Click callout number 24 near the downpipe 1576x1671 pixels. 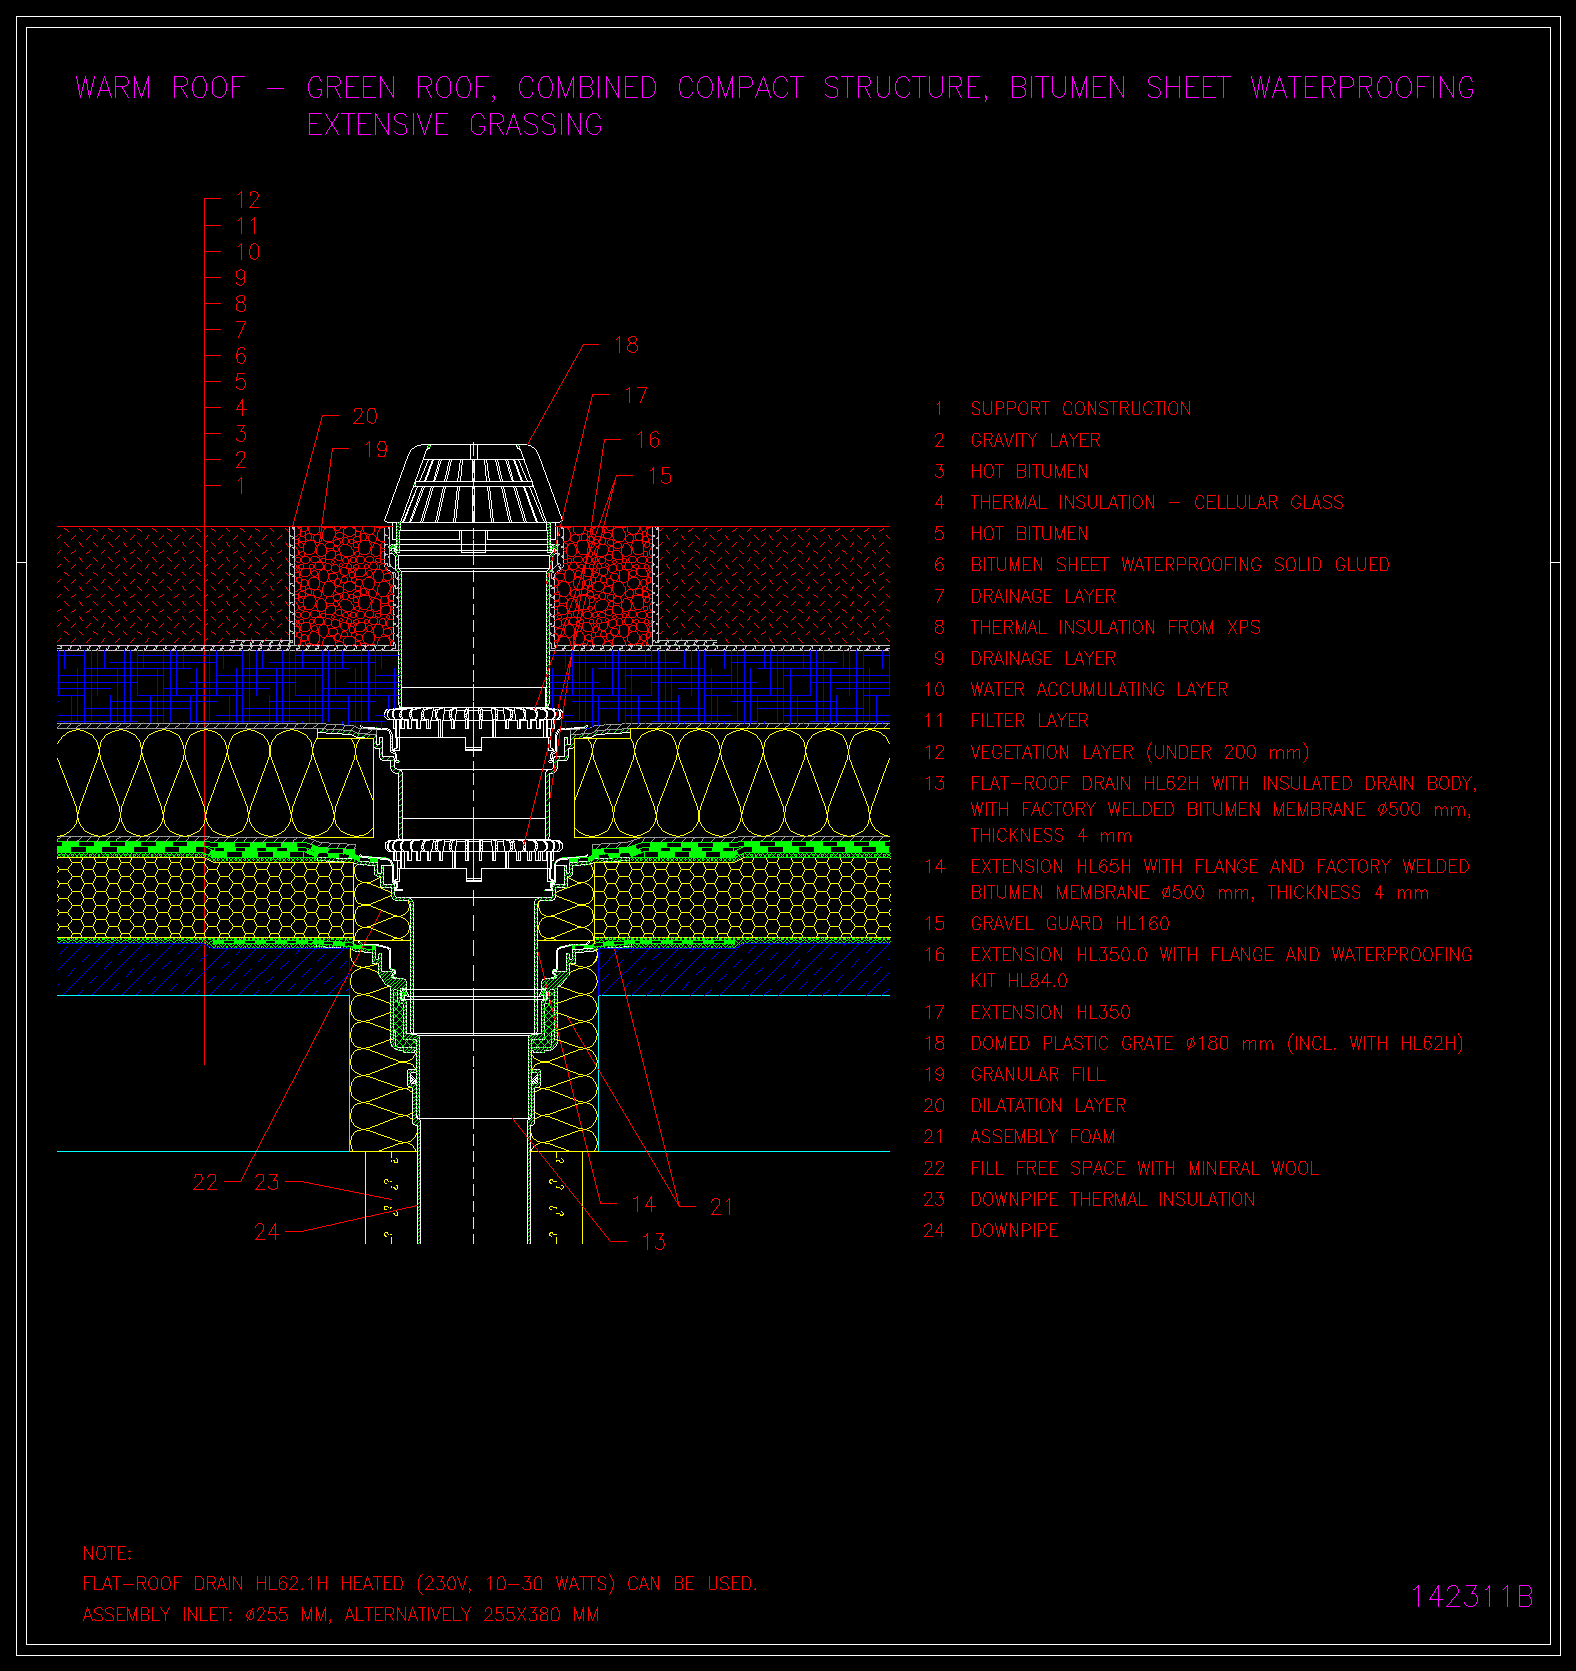[267, 1233]
